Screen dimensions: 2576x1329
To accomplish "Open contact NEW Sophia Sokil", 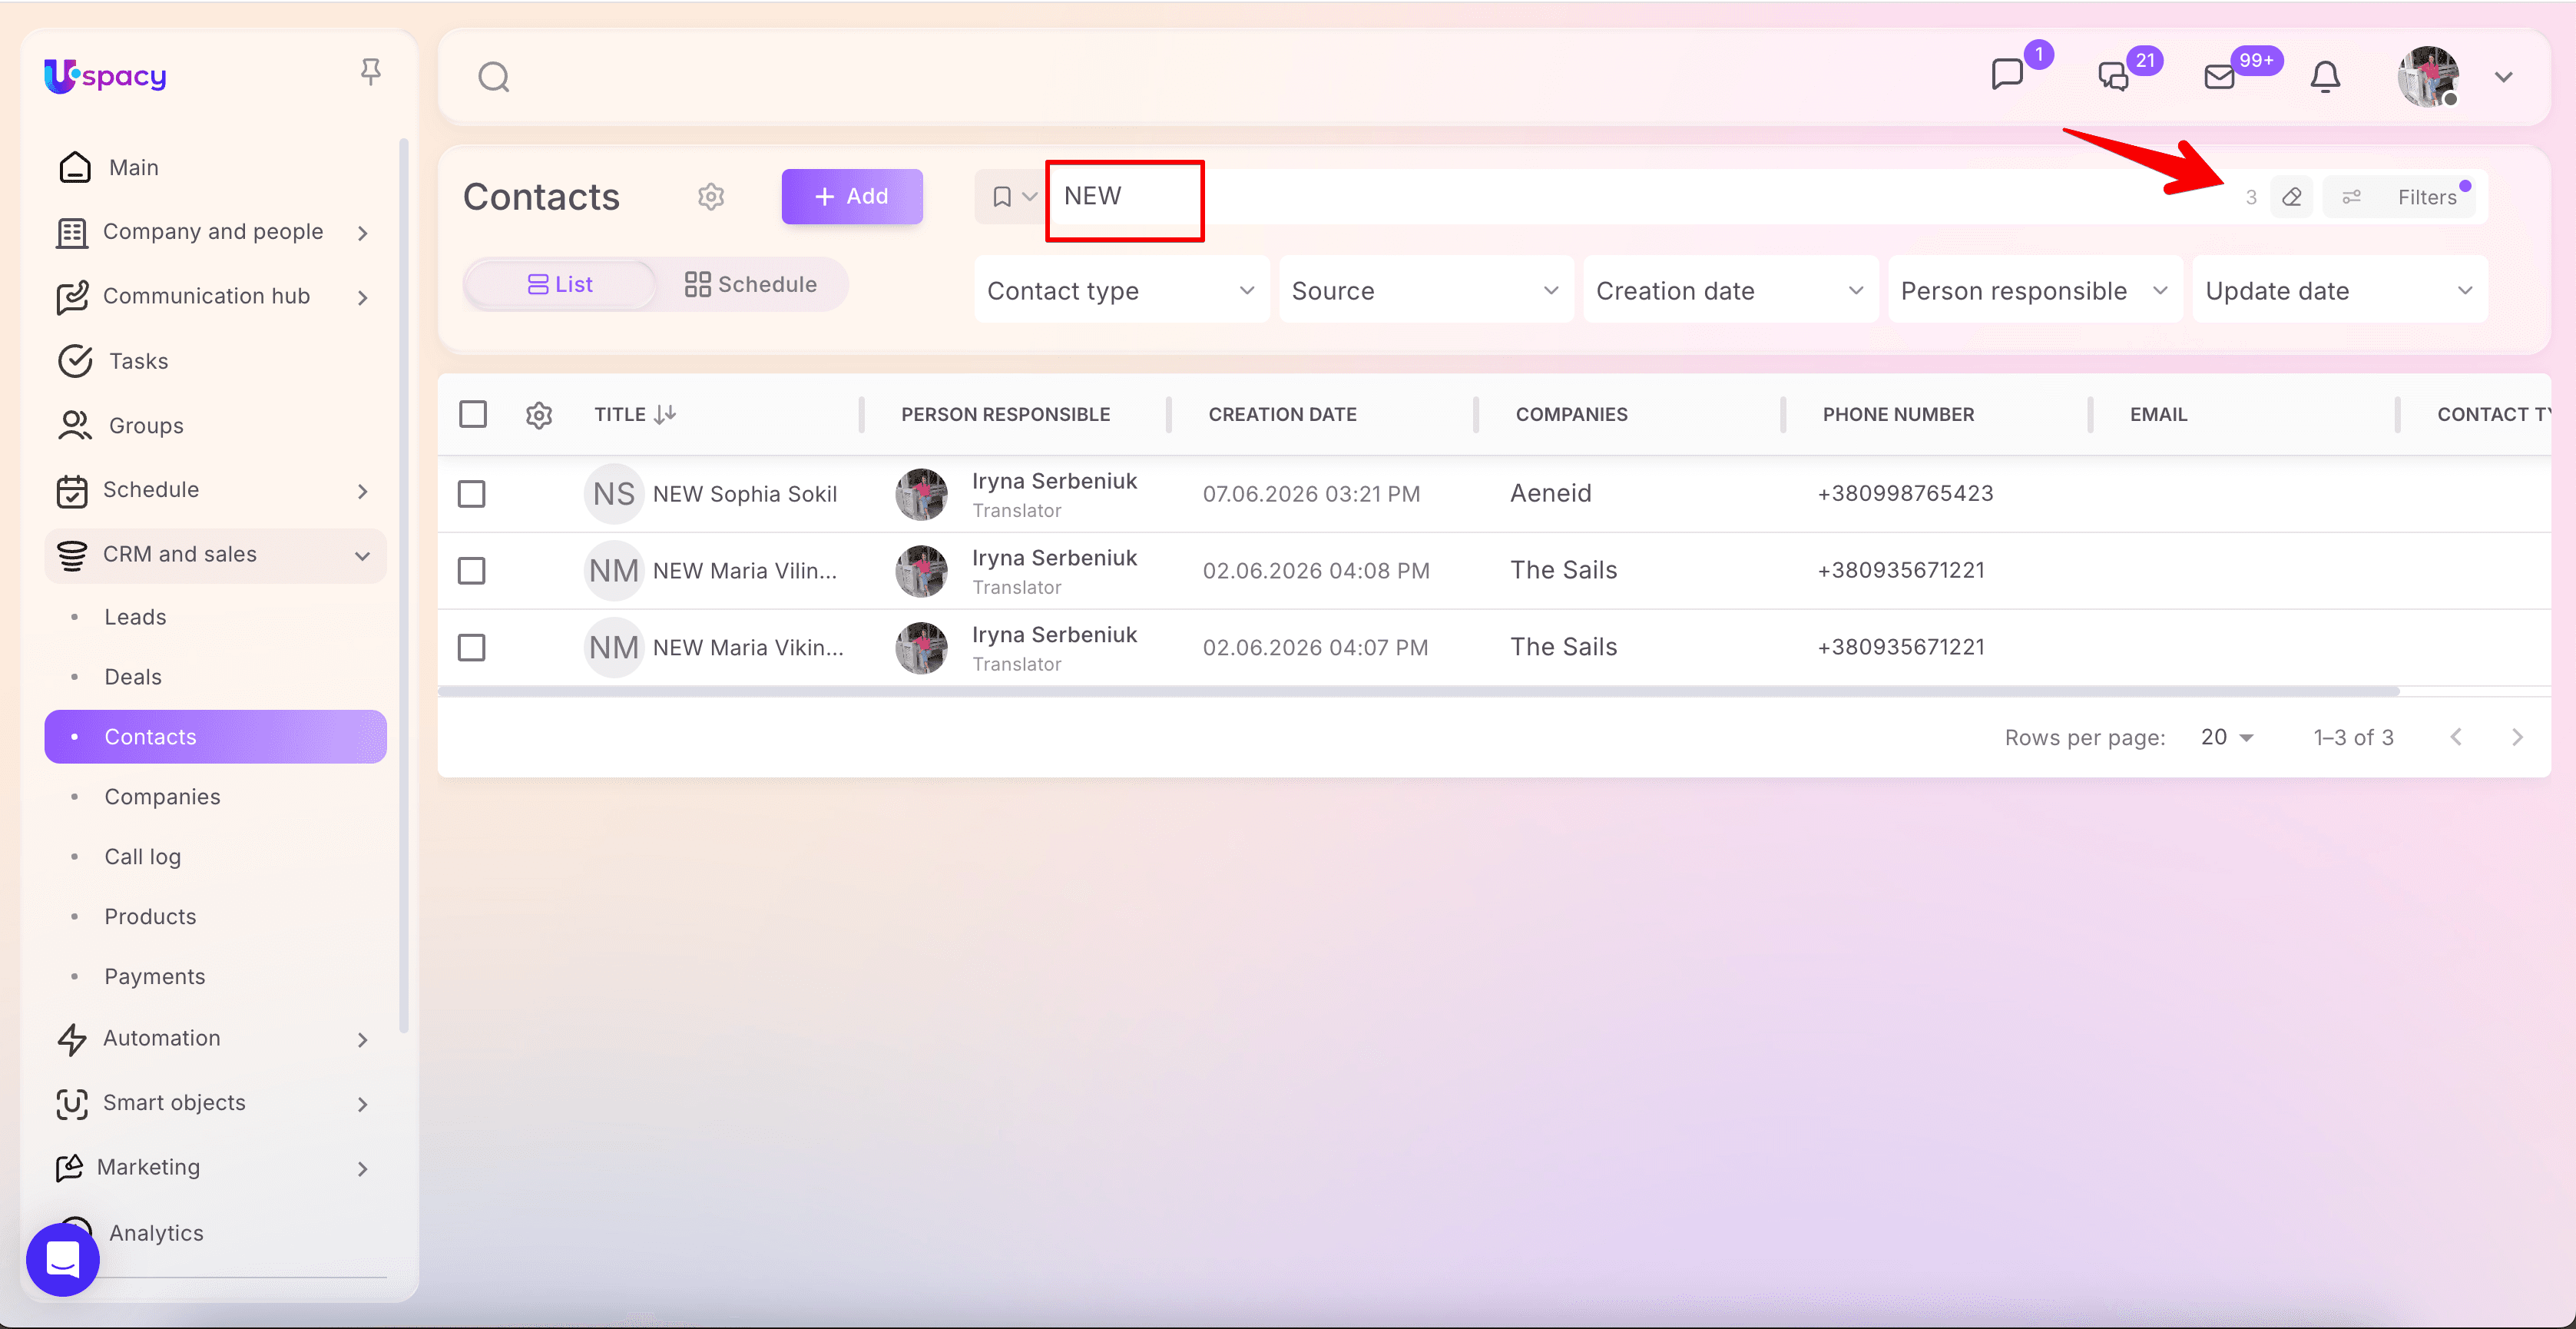I will click(x=745, y=494).
